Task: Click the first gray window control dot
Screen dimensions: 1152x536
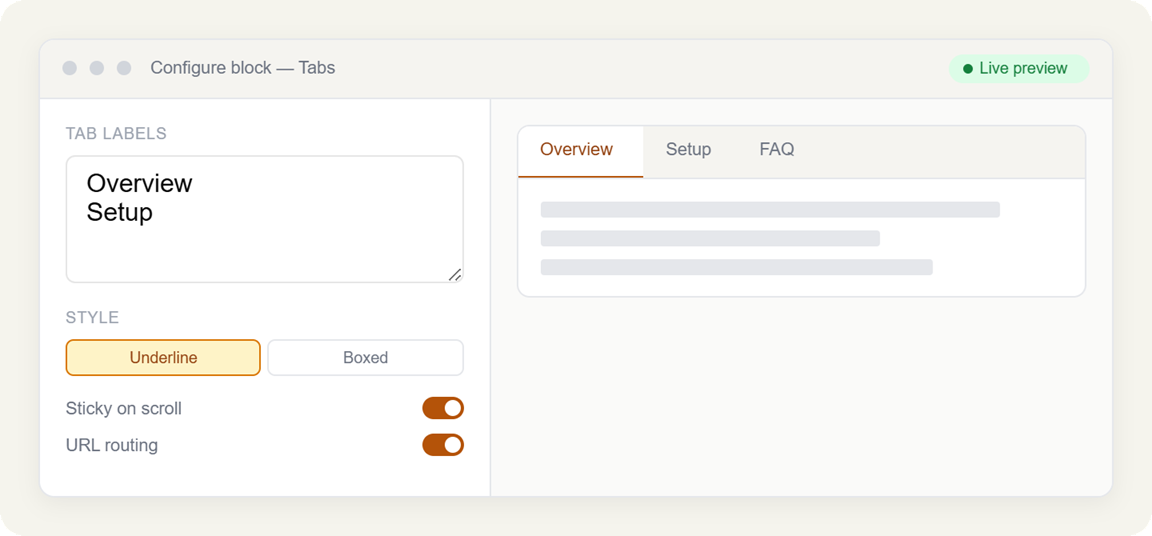Action: 70,68
